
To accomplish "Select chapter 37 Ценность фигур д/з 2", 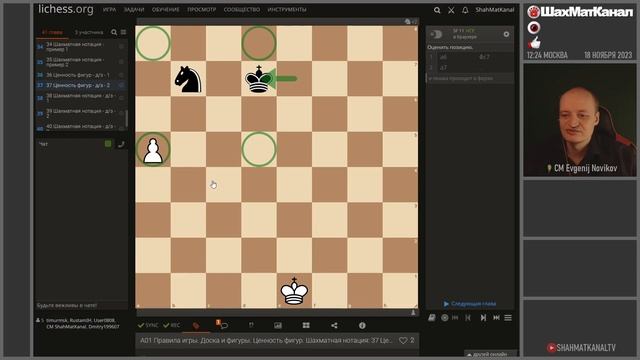I will pos(81,85).
